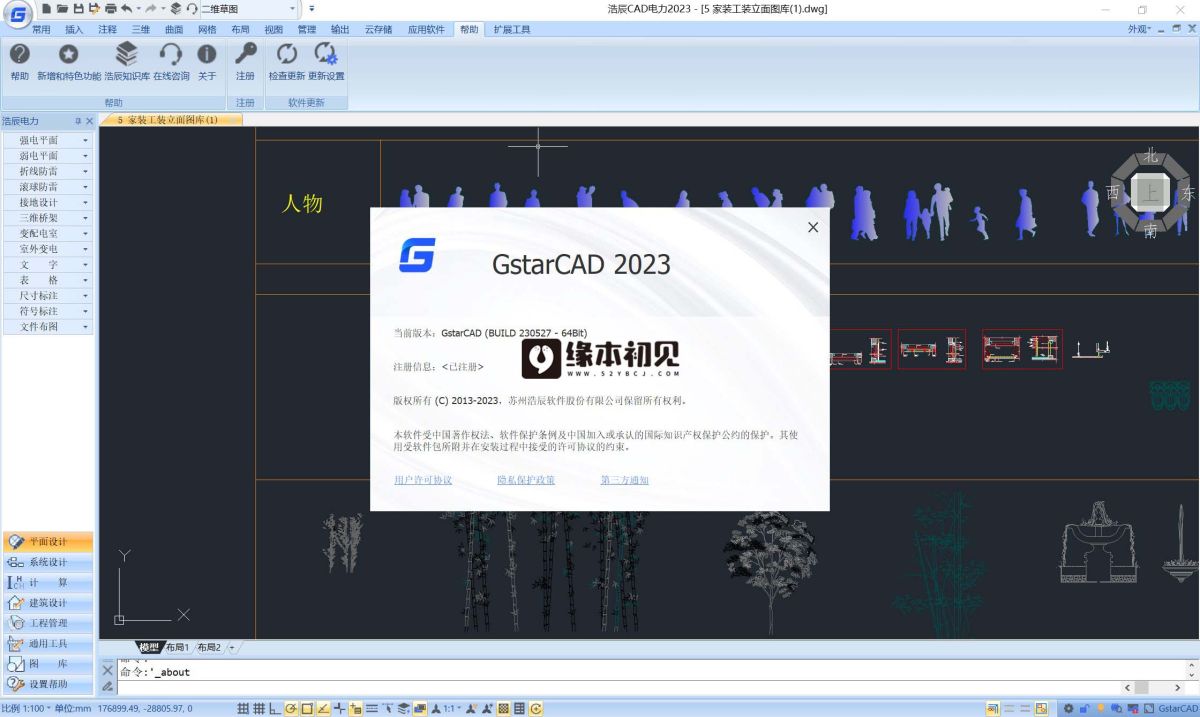Viewport: 1200px width, 717px height.
Task: Click the 新增和特色功能 star icon
Action: (69, 54)
